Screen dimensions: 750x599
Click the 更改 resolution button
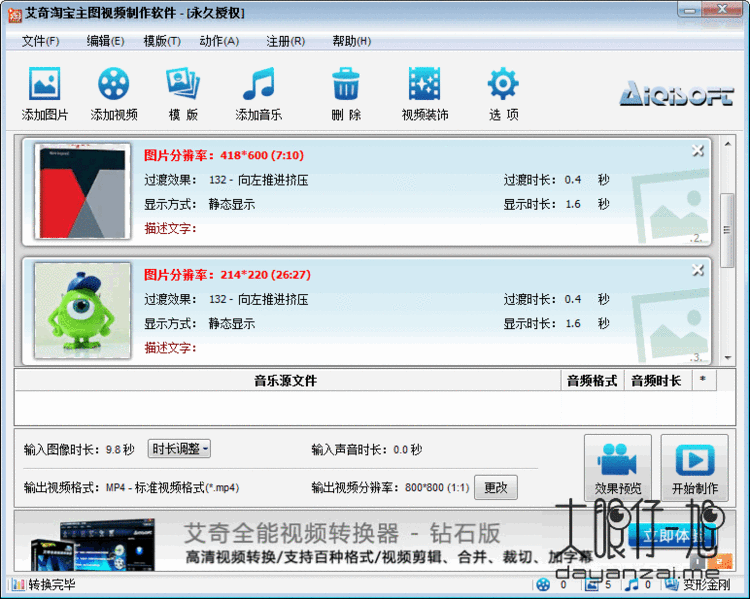click(496, 488)
